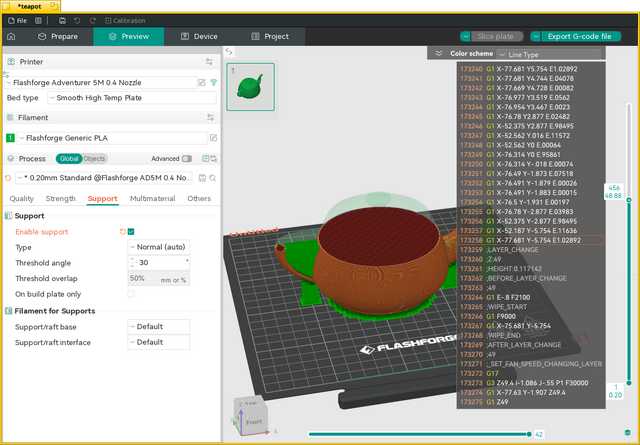Open the filament settings sliders icon
The image size is (640, 445).
pyautogui.click(x=210, y=118)
